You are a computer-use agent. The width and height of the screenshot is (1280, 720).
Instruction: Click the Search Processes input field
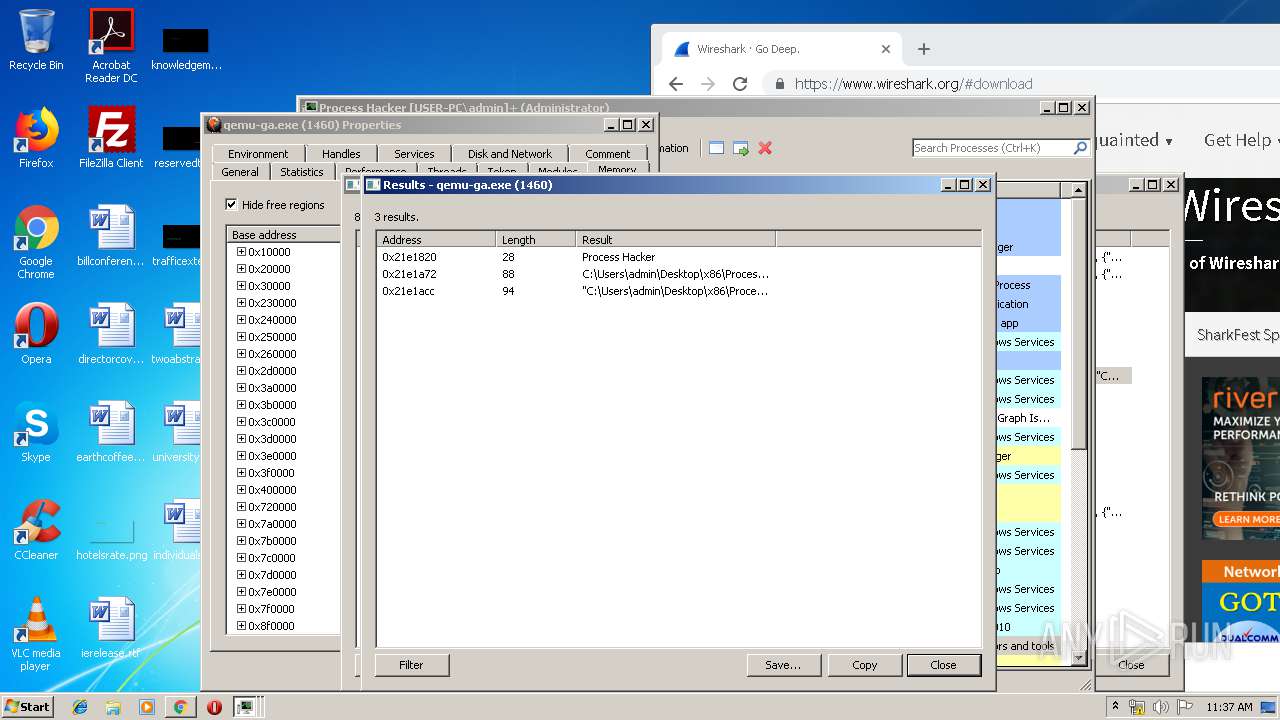click(x=992, y=148)
